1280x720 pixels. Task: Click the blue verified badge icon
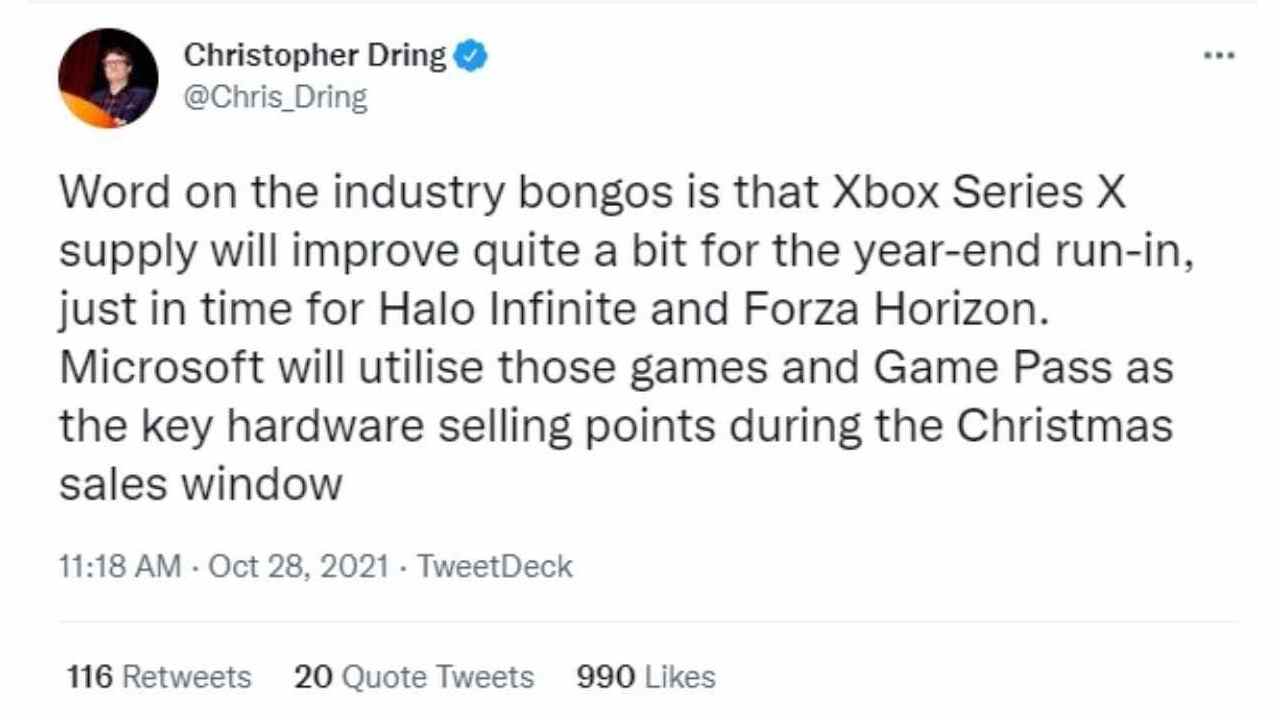(x=471, y=56)
